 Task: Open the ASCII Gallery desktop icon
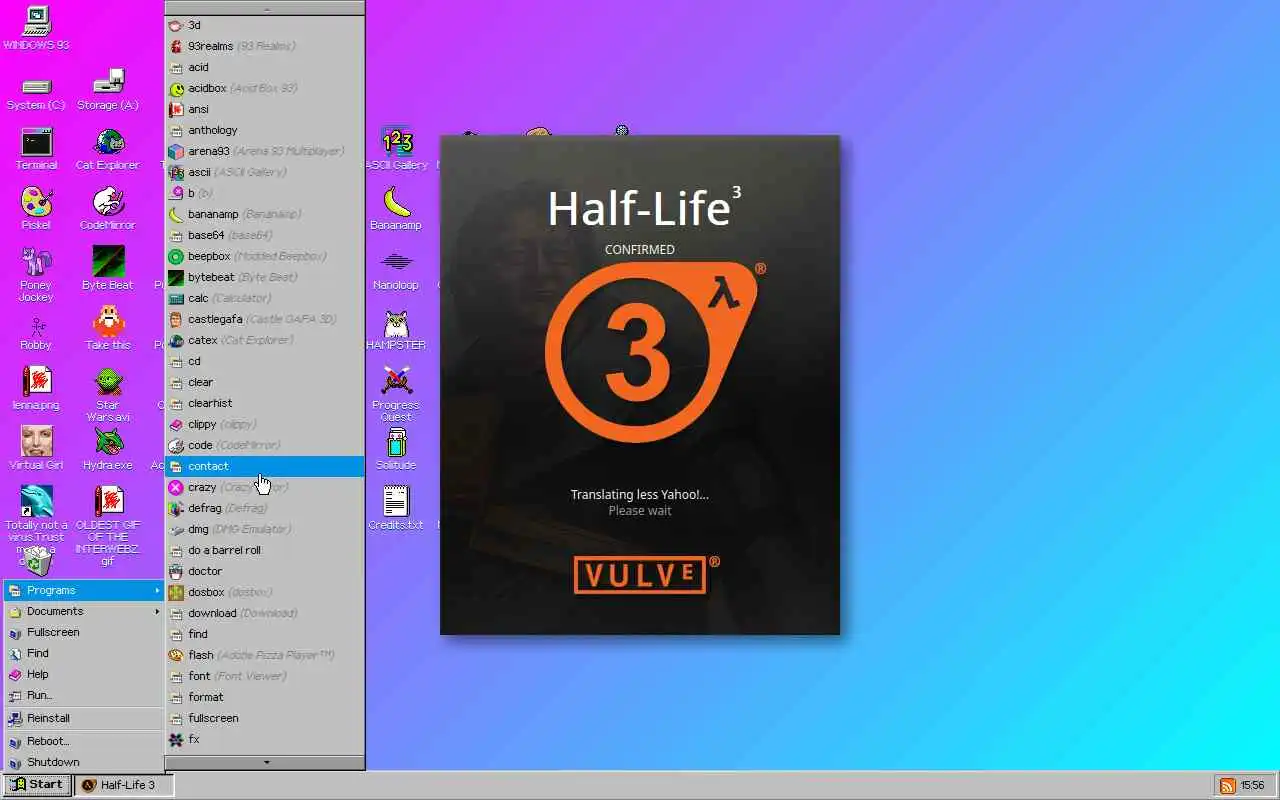click(397, 150)
